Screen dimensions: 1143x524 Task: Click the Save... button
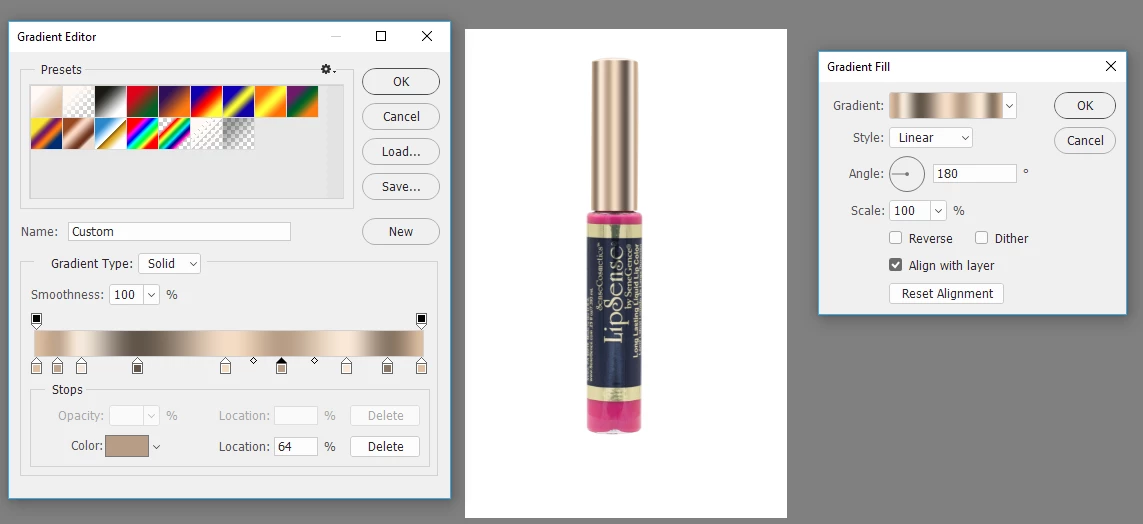coord(401,187)
